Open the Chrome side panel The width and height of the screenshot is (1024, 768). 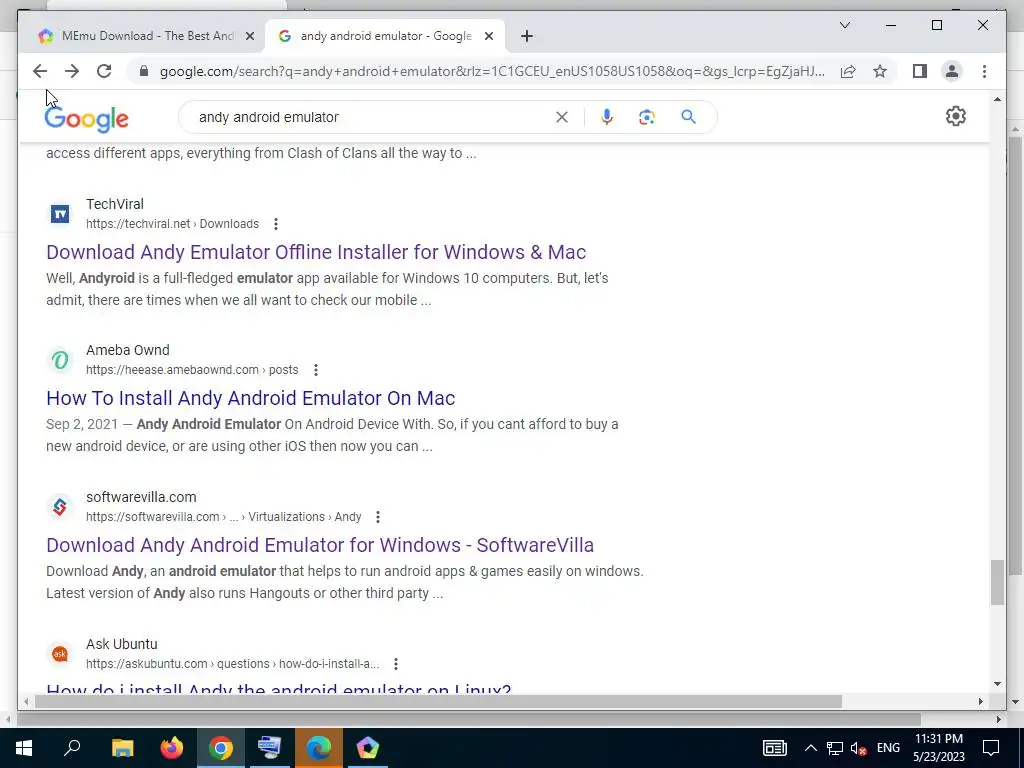click(x=920, y=71)
